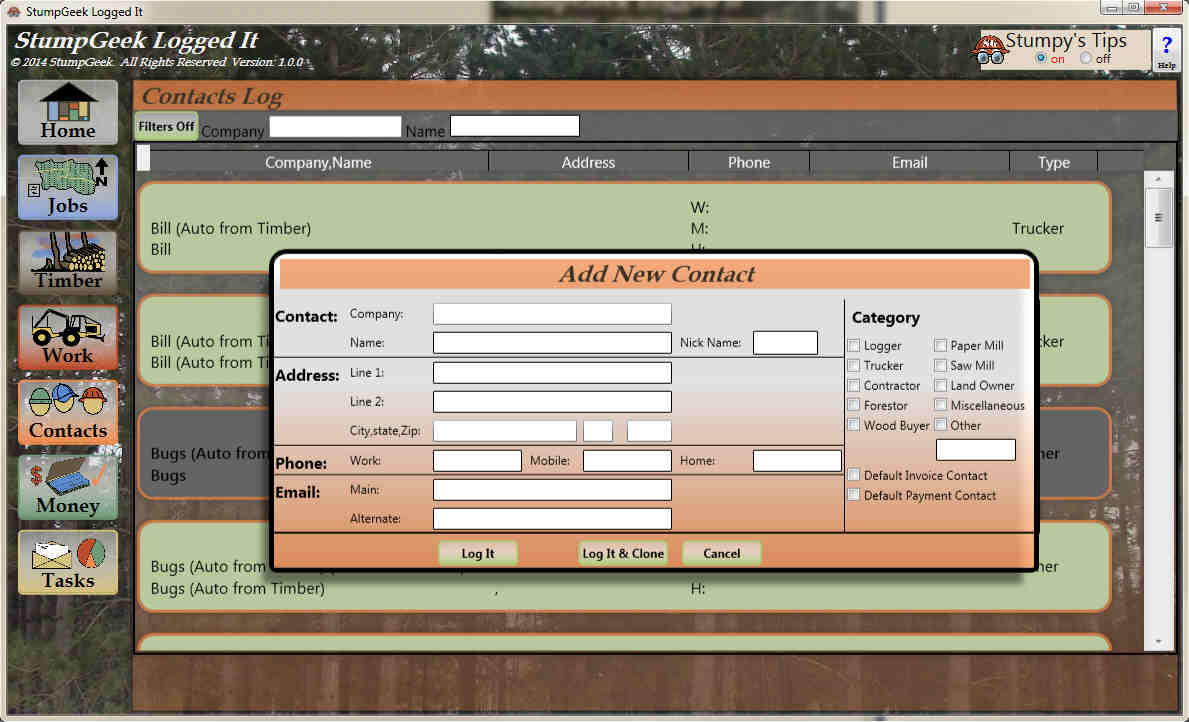The image size is (1189, 722).
Task: Check the Land Owner category
Action: coord(940,385)
